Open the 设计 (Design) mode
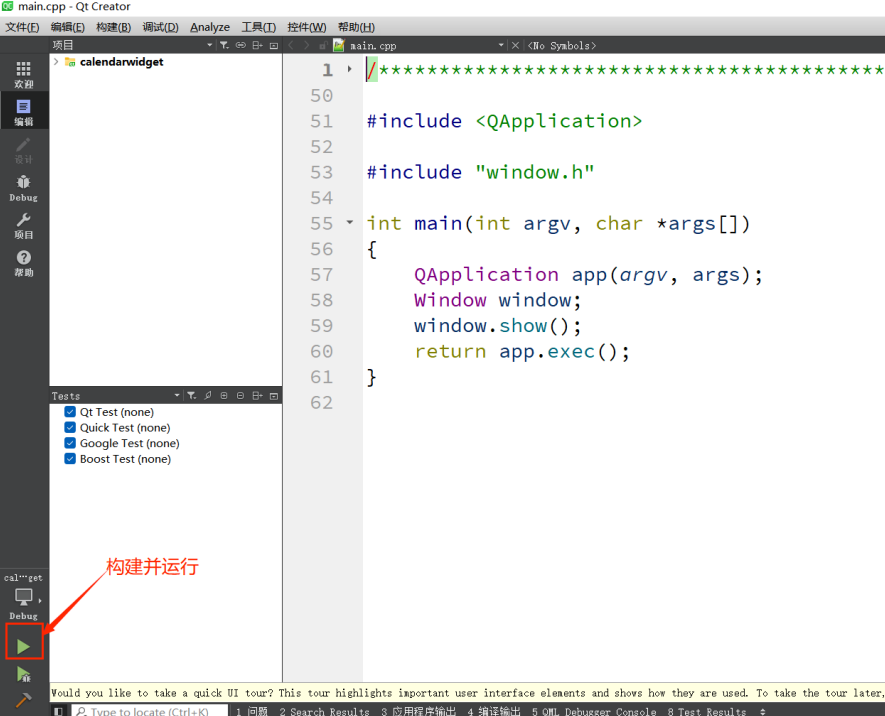The width and height of the screenshot is (885, 716). (24, 150)
